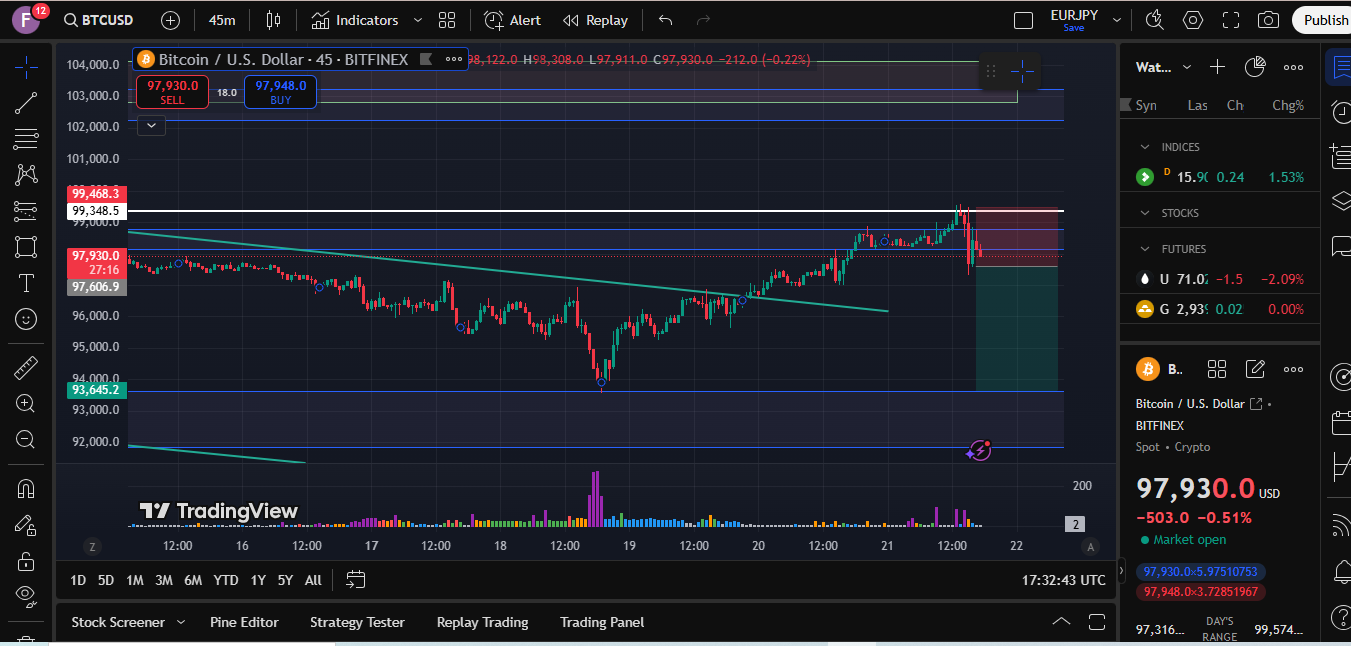Open the emoji and icons tool
The height and width of the screenshot is (646, 1351).
(26, 319)
